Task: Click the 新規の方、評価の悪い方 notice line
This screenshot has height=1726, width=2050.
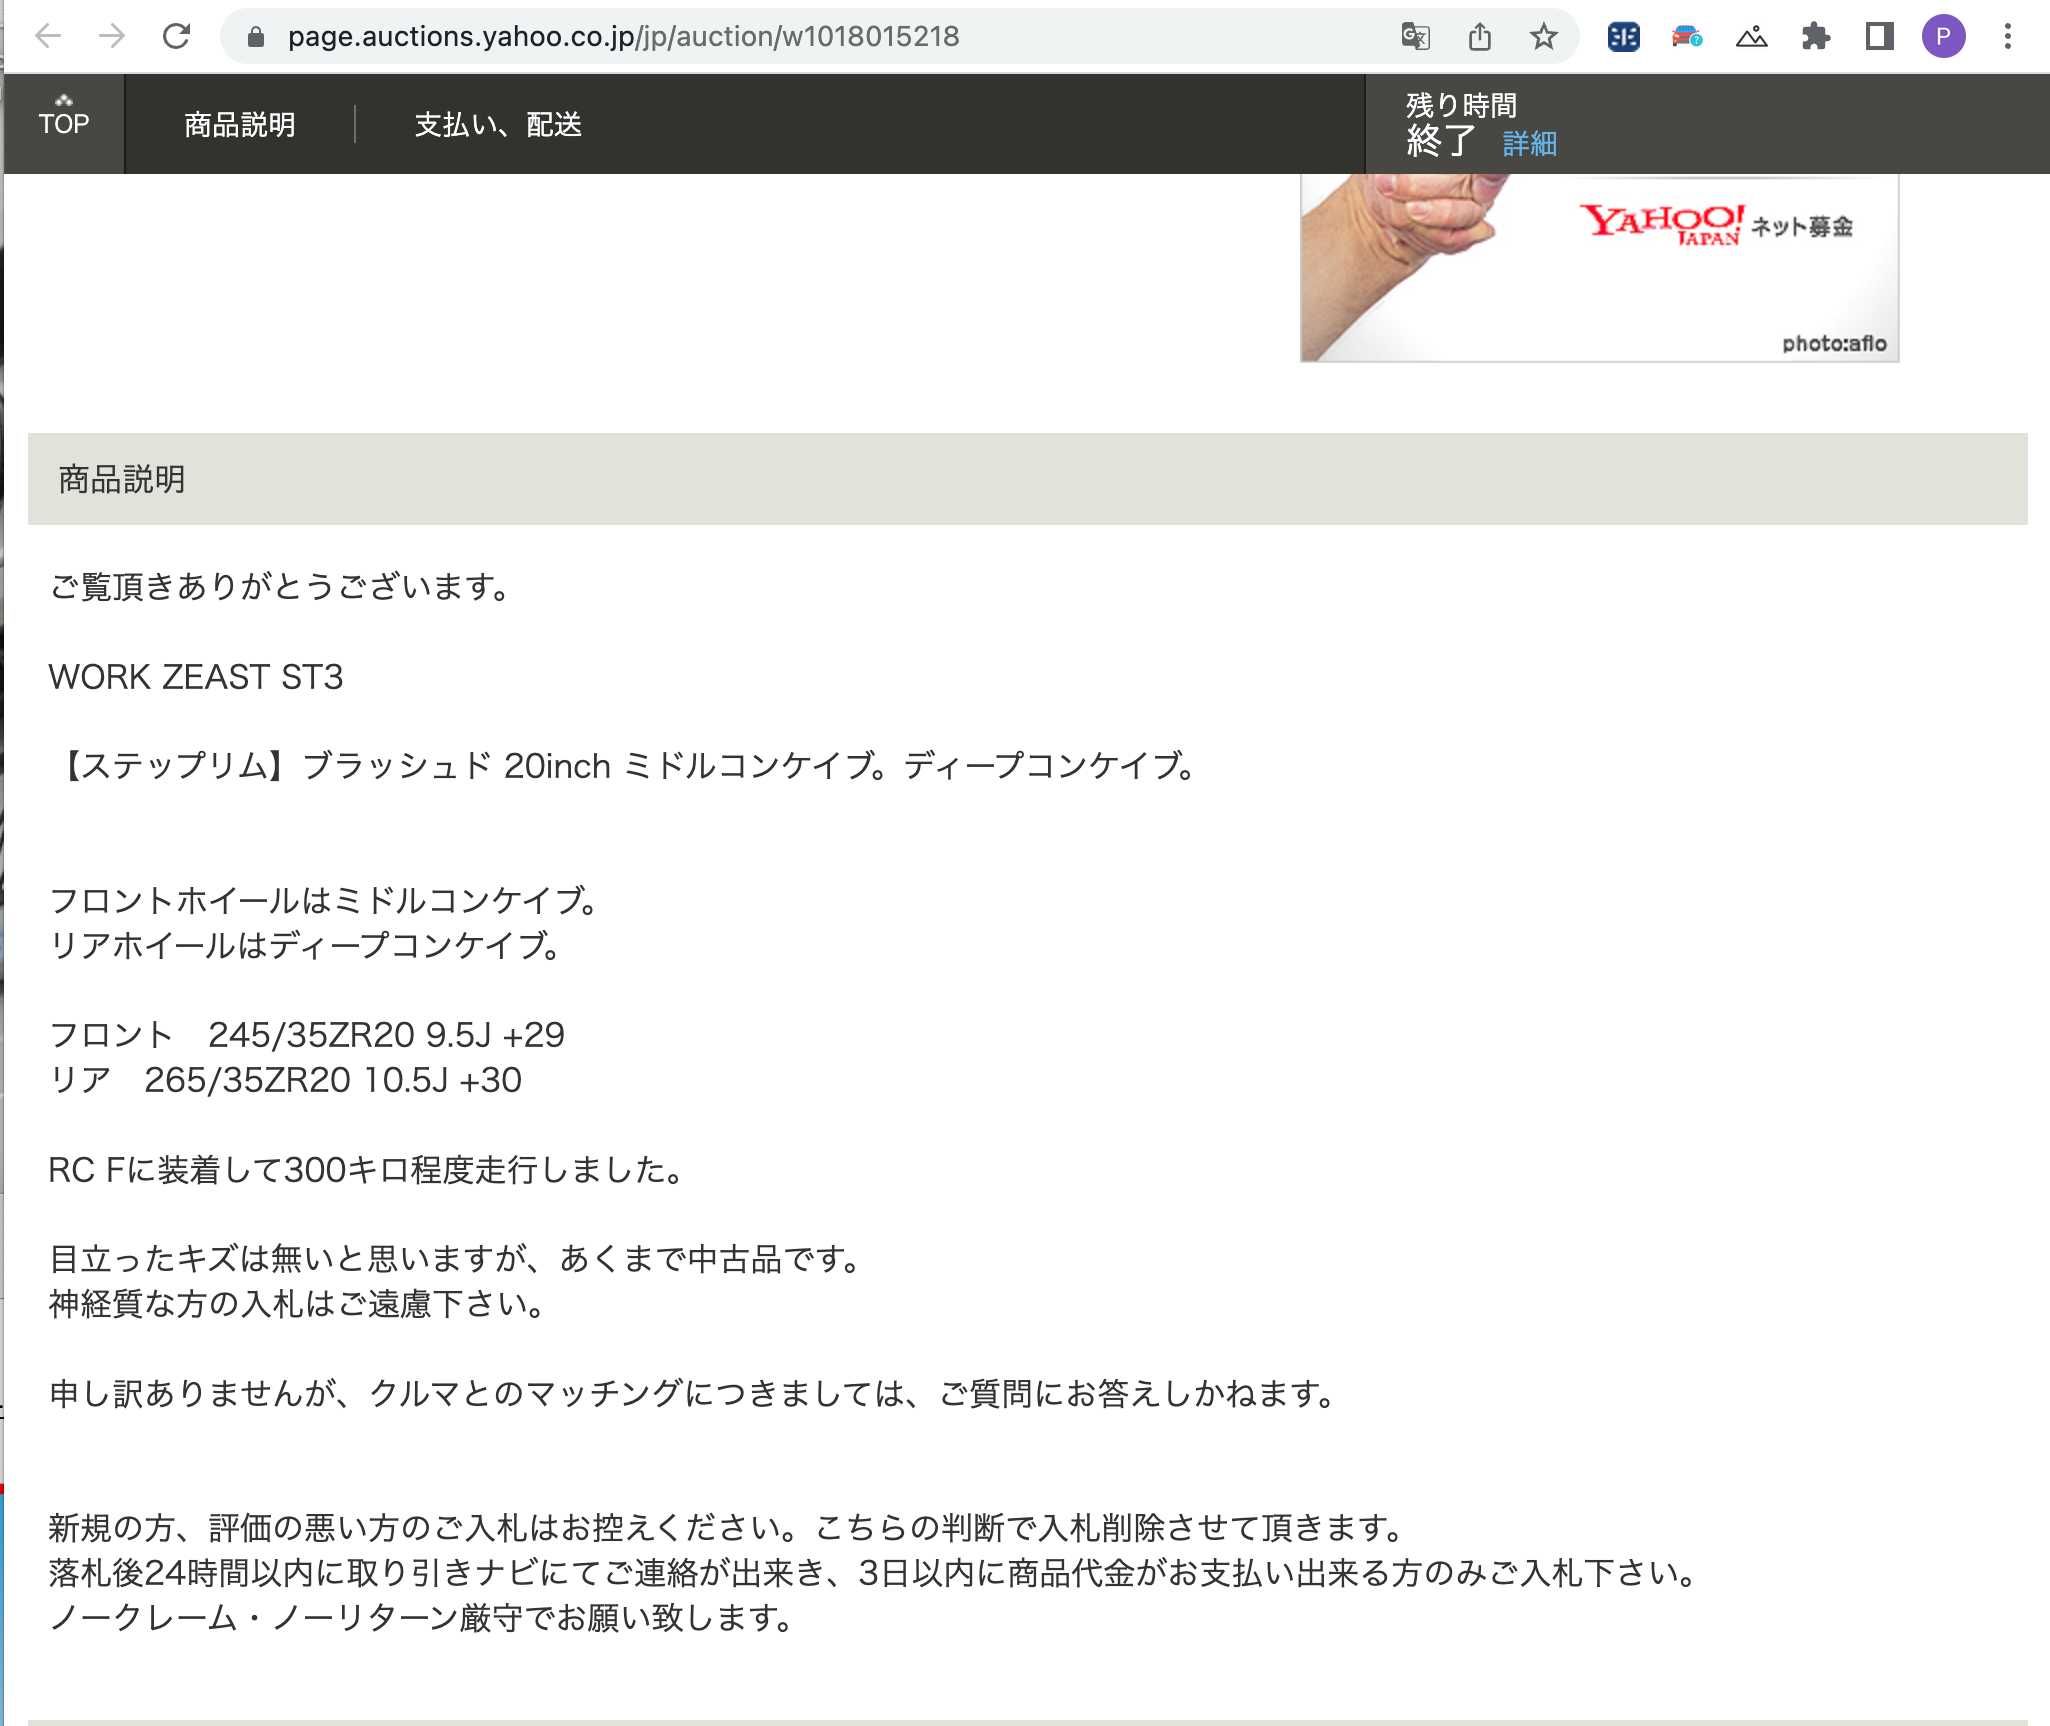Action: coord(728,1528)
